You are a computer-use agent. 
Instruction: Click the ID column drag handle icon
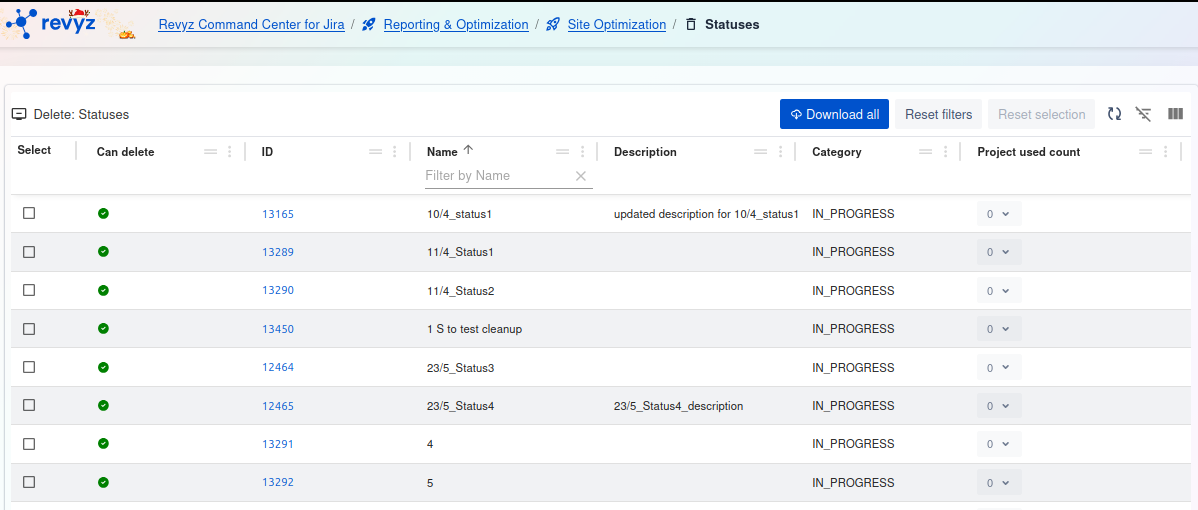coord(375,152)
